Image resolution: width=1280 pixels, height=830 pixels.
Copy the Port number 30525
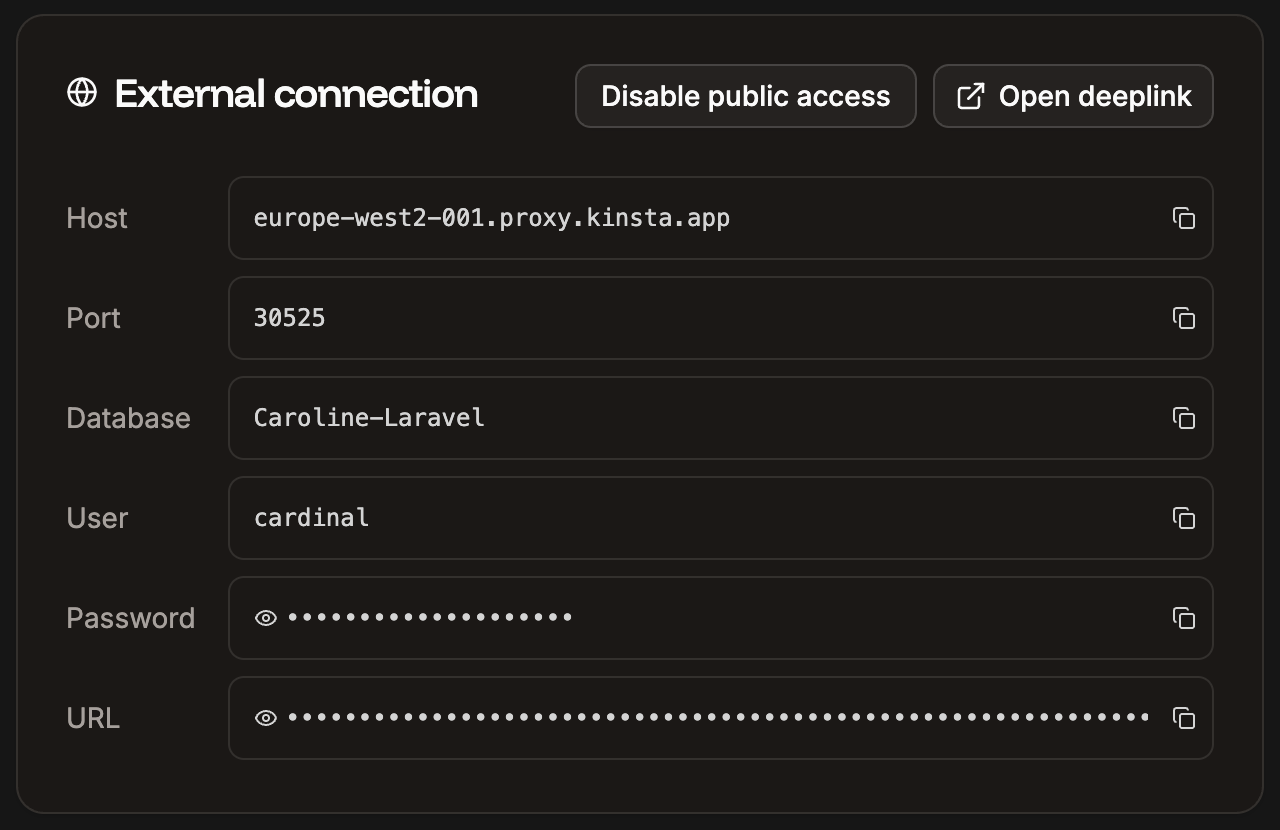(x=1184, y=318)
